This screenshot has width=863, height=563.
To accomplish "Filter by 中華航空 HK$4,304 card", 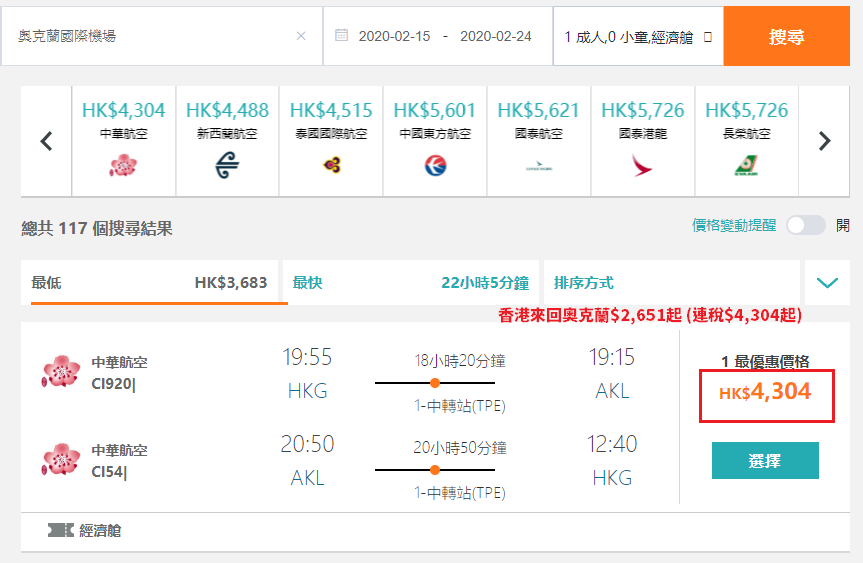I will [x=124, y=141].
